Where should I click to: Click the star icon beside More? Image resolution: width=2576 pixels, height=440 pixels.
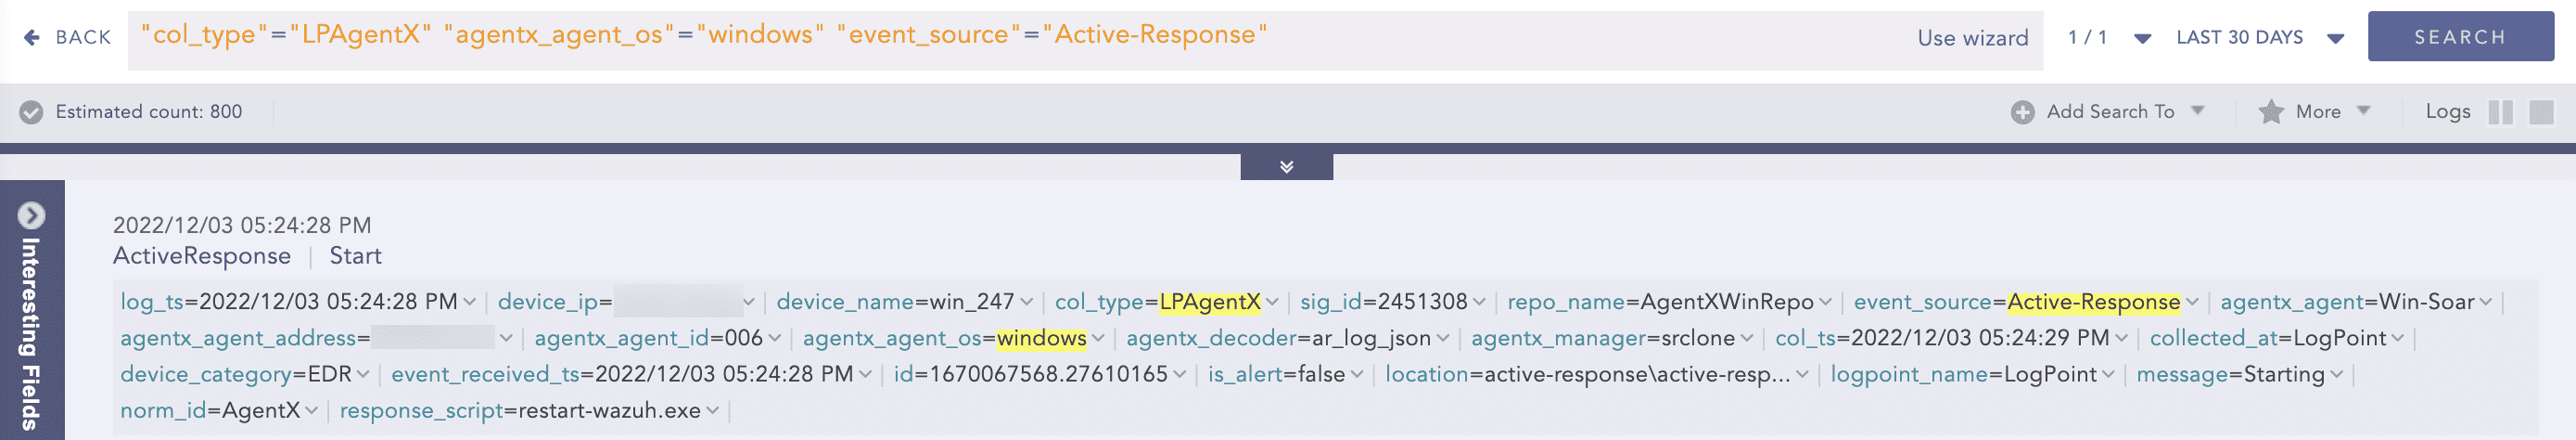(x=2271, y=112)
